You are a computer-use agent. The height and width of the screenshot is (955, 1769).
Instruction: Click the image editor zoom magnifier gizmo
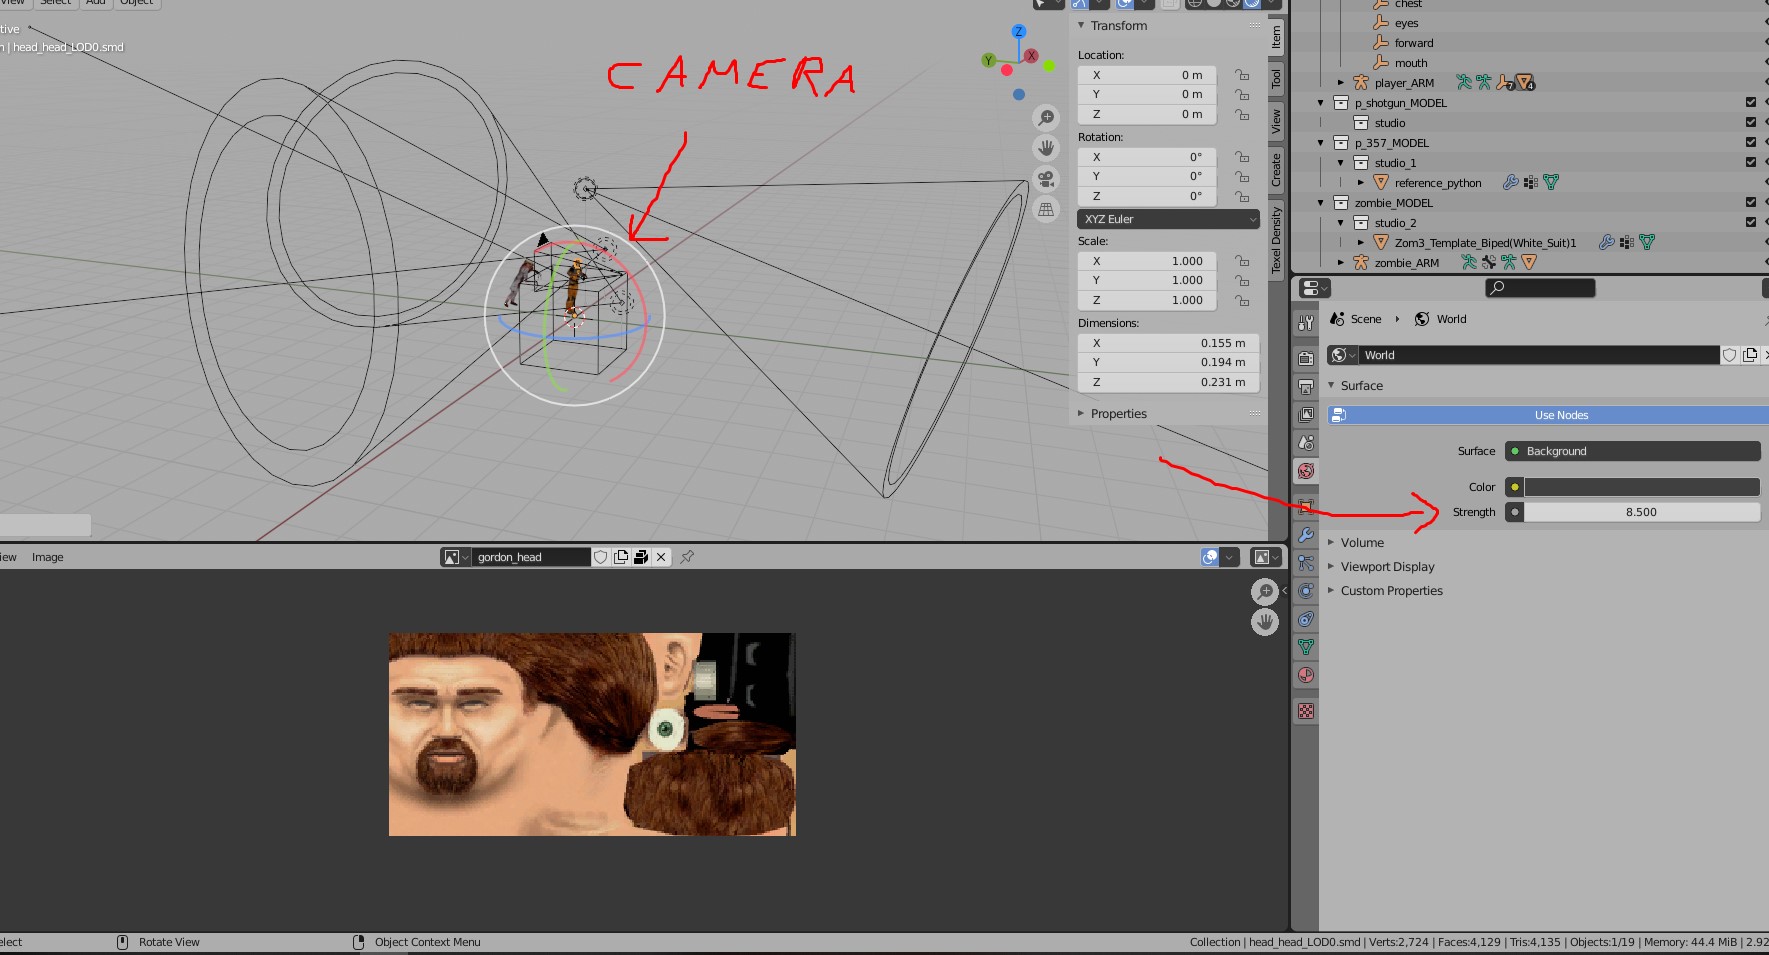pos(1265,591)
